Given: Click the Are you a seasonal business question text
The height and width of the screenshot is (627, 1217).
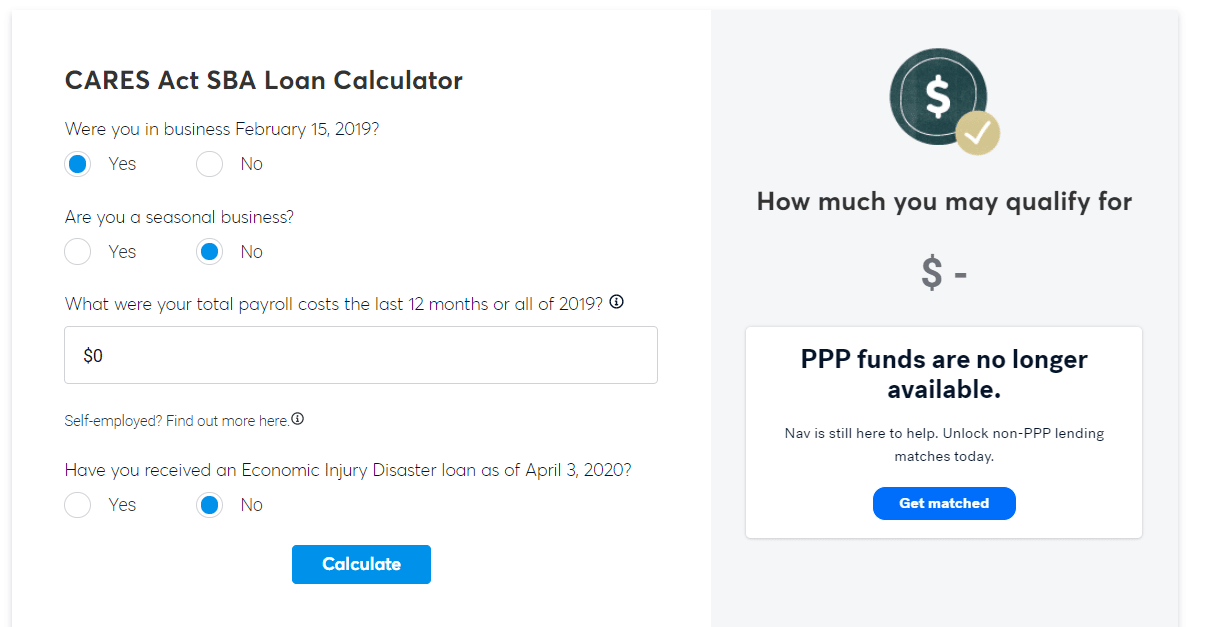Looking at the screenshot, I should (x=180, y=217).
